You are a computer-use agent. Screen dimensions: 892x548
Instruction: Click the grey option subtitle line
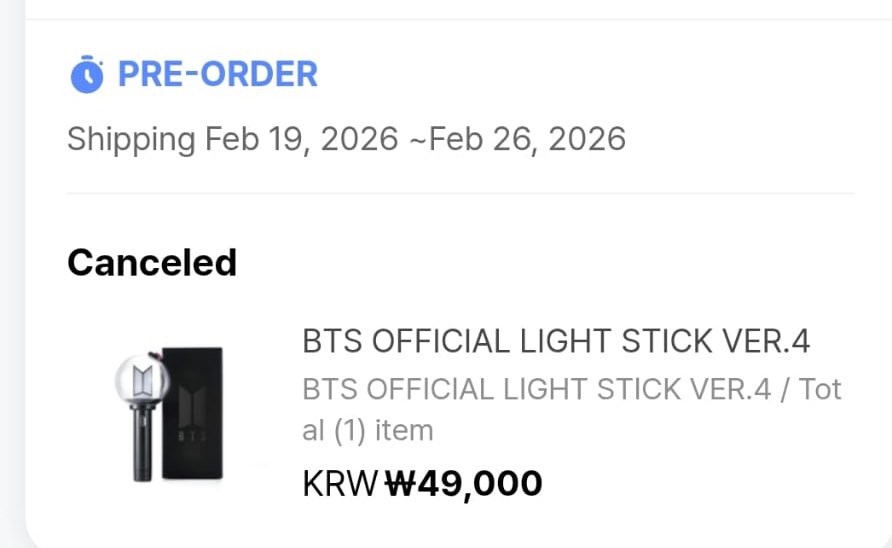click(x=572, y=390)
